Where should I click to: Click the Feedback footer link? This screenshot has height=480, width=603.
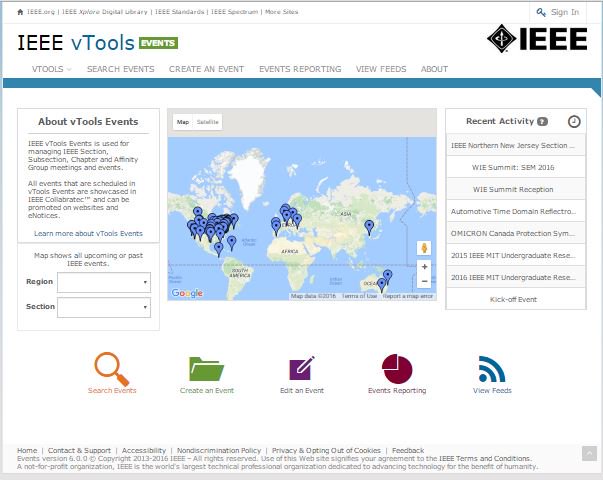(x=408, y=450)
